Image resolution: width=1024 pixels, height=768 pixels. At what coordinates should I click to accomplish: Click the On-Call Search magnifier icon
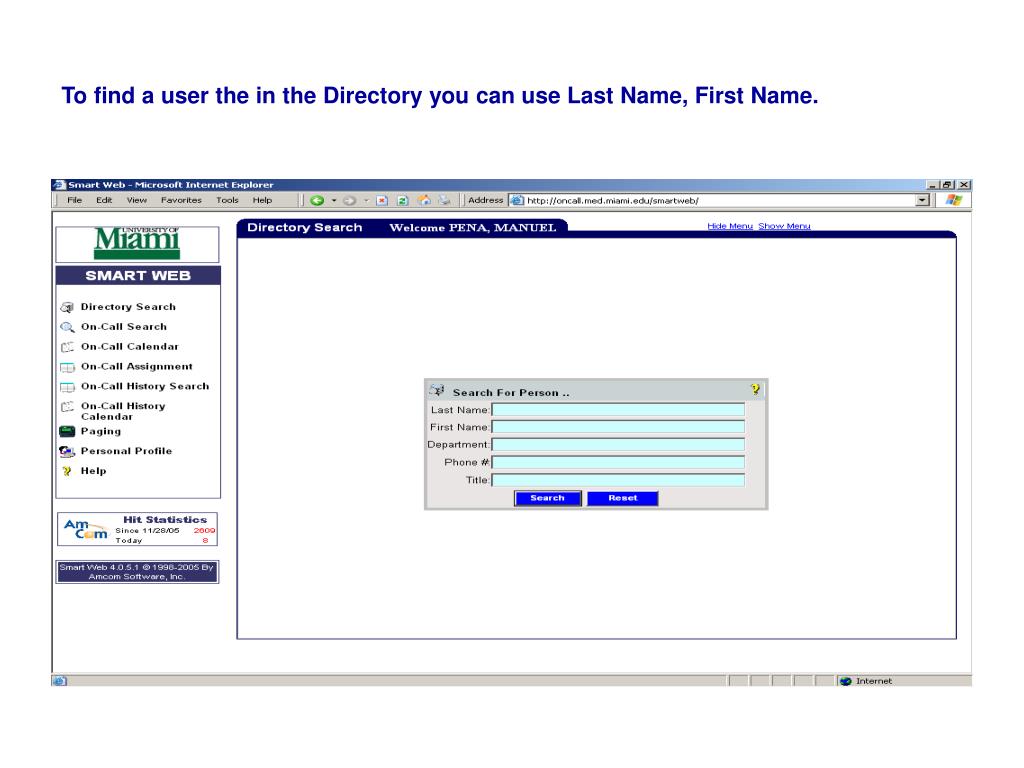[x=67, y=327]
